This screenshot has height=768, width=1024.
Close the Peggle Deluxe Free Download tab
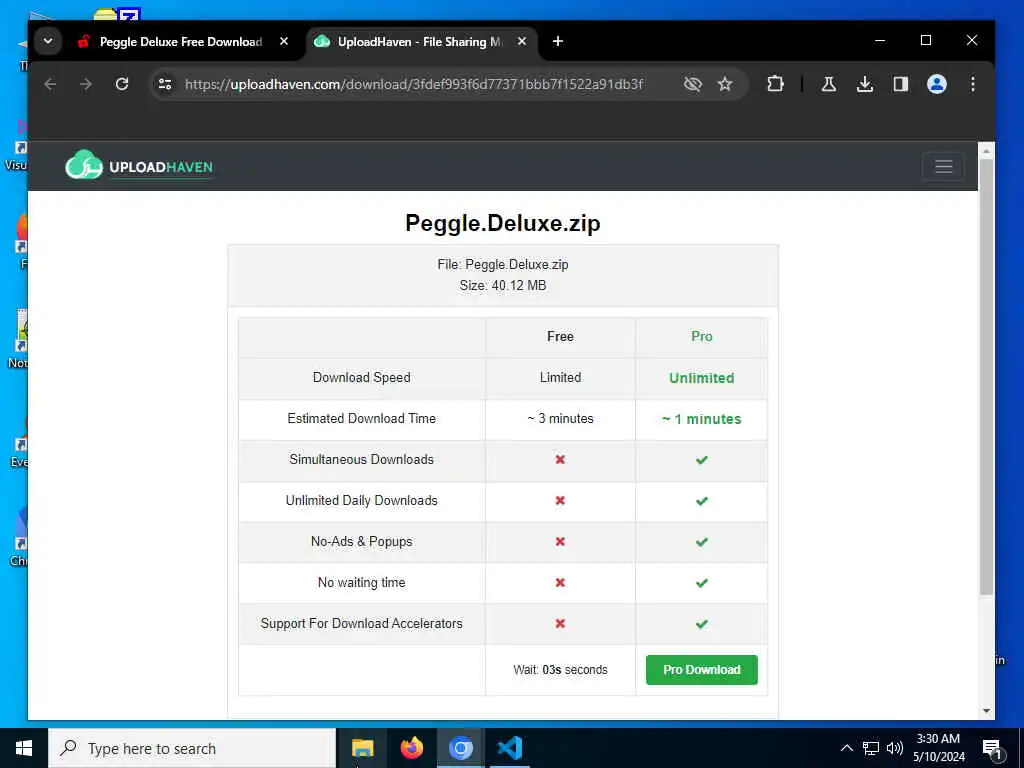(284, 41)
